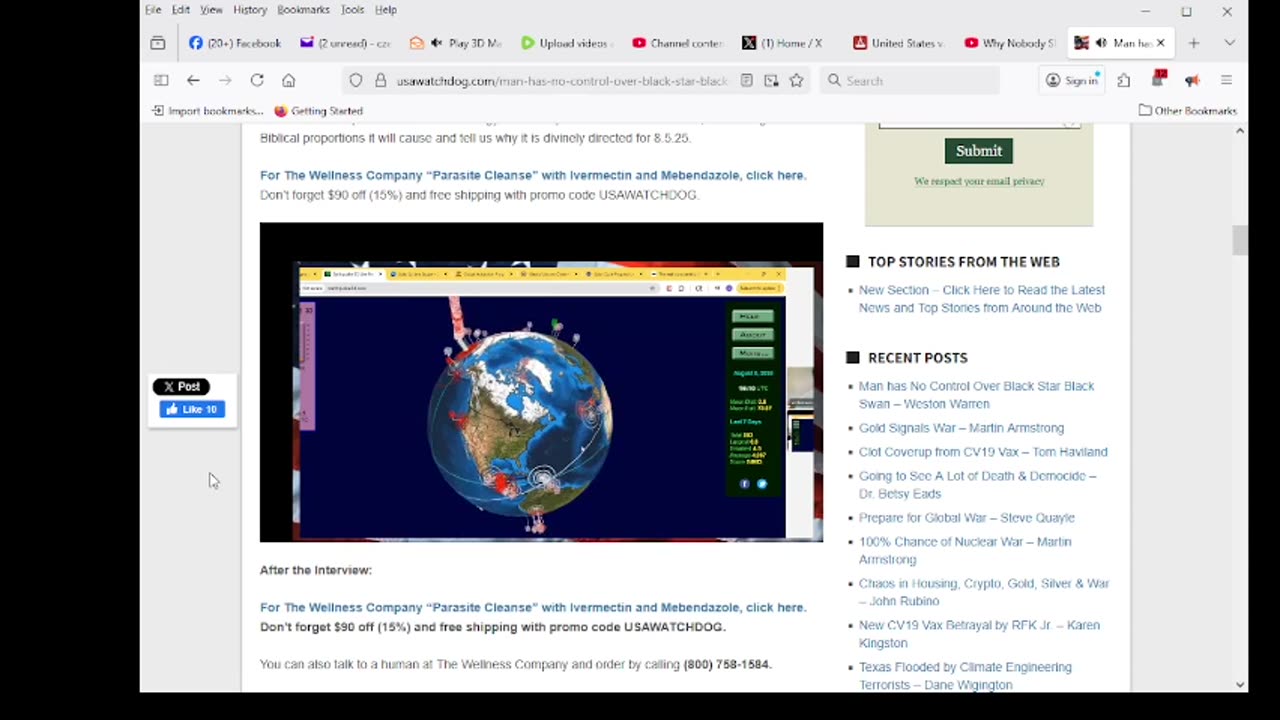Screen dimensions: 1280x720
Task: Switch to the 'Why Nobody' YouTube tab
Action: (x=1009, y=43)
